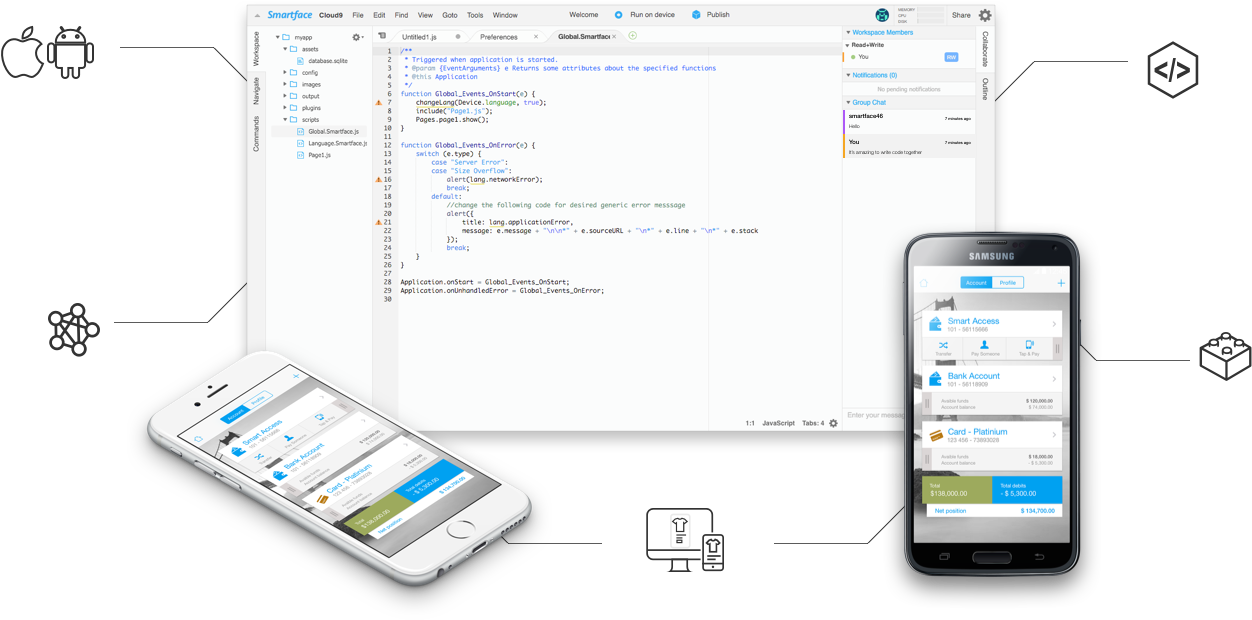Open the Outline side panel
Viewport: 1252px width, 620px height.
(985, 88)
